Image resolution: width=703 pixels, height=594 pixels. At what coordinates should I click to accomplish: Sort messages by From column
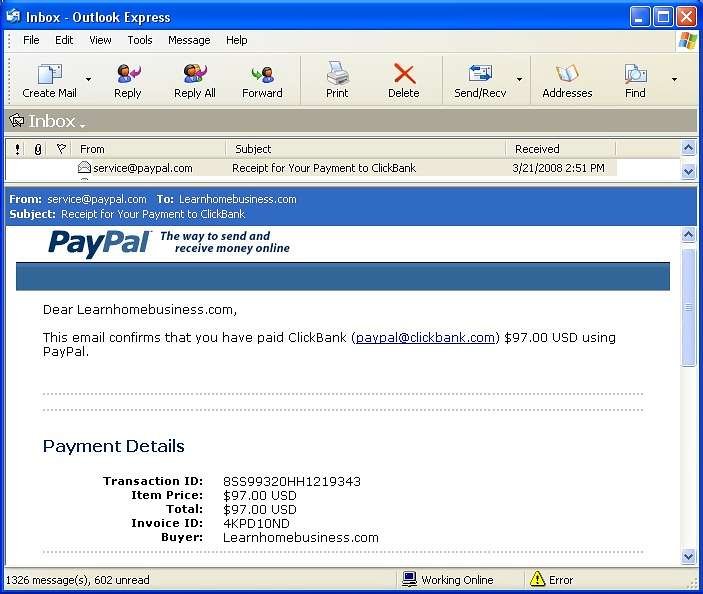149,149
